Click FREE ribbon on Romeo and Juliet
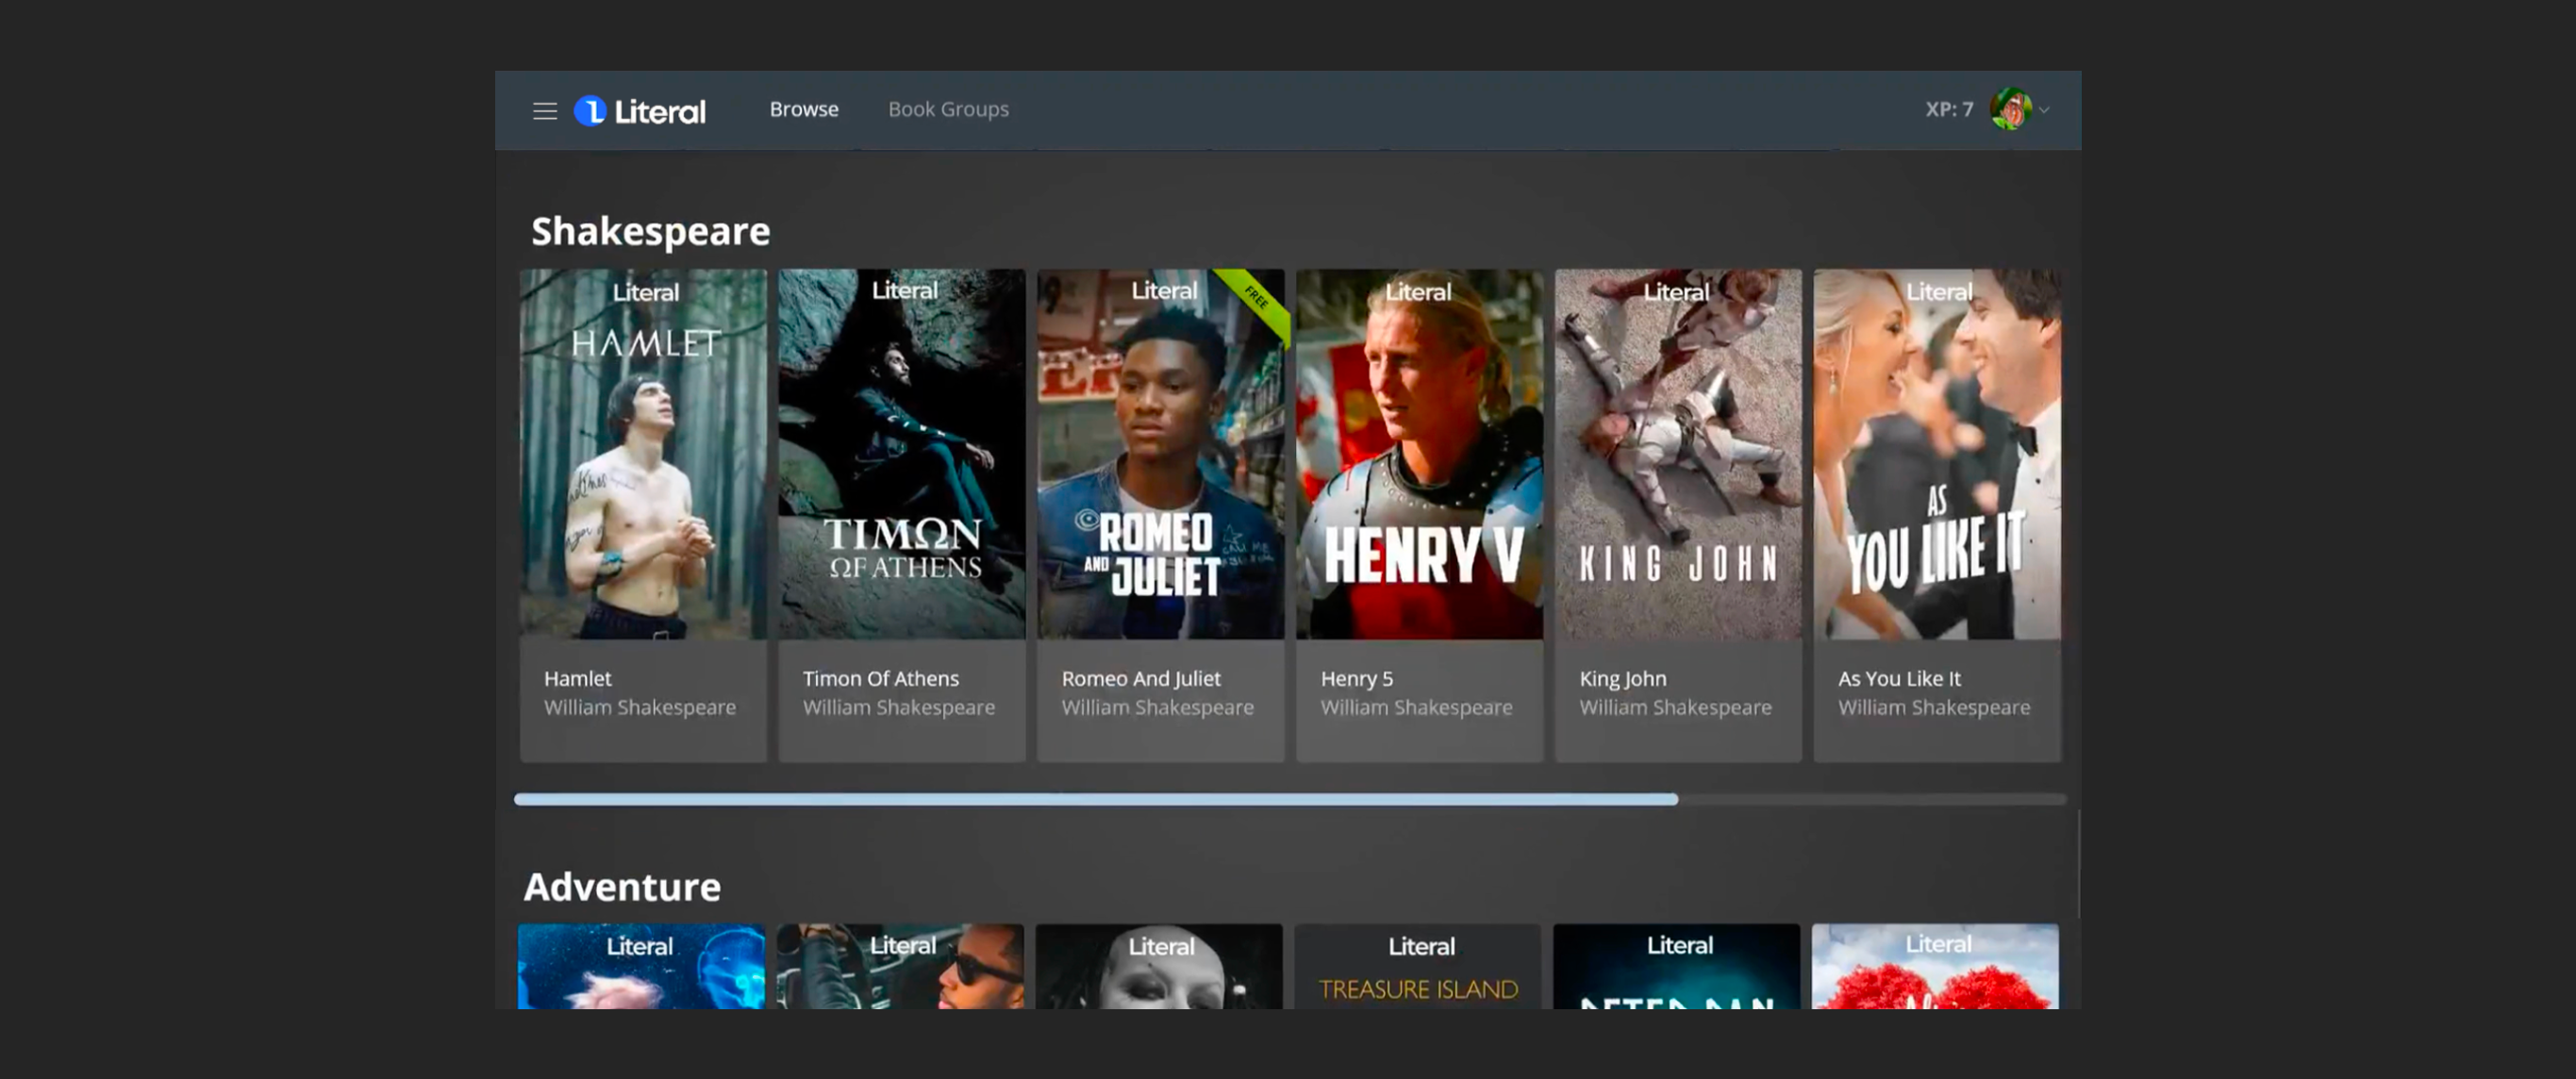2576x1079 pixels. (1256, 298)
